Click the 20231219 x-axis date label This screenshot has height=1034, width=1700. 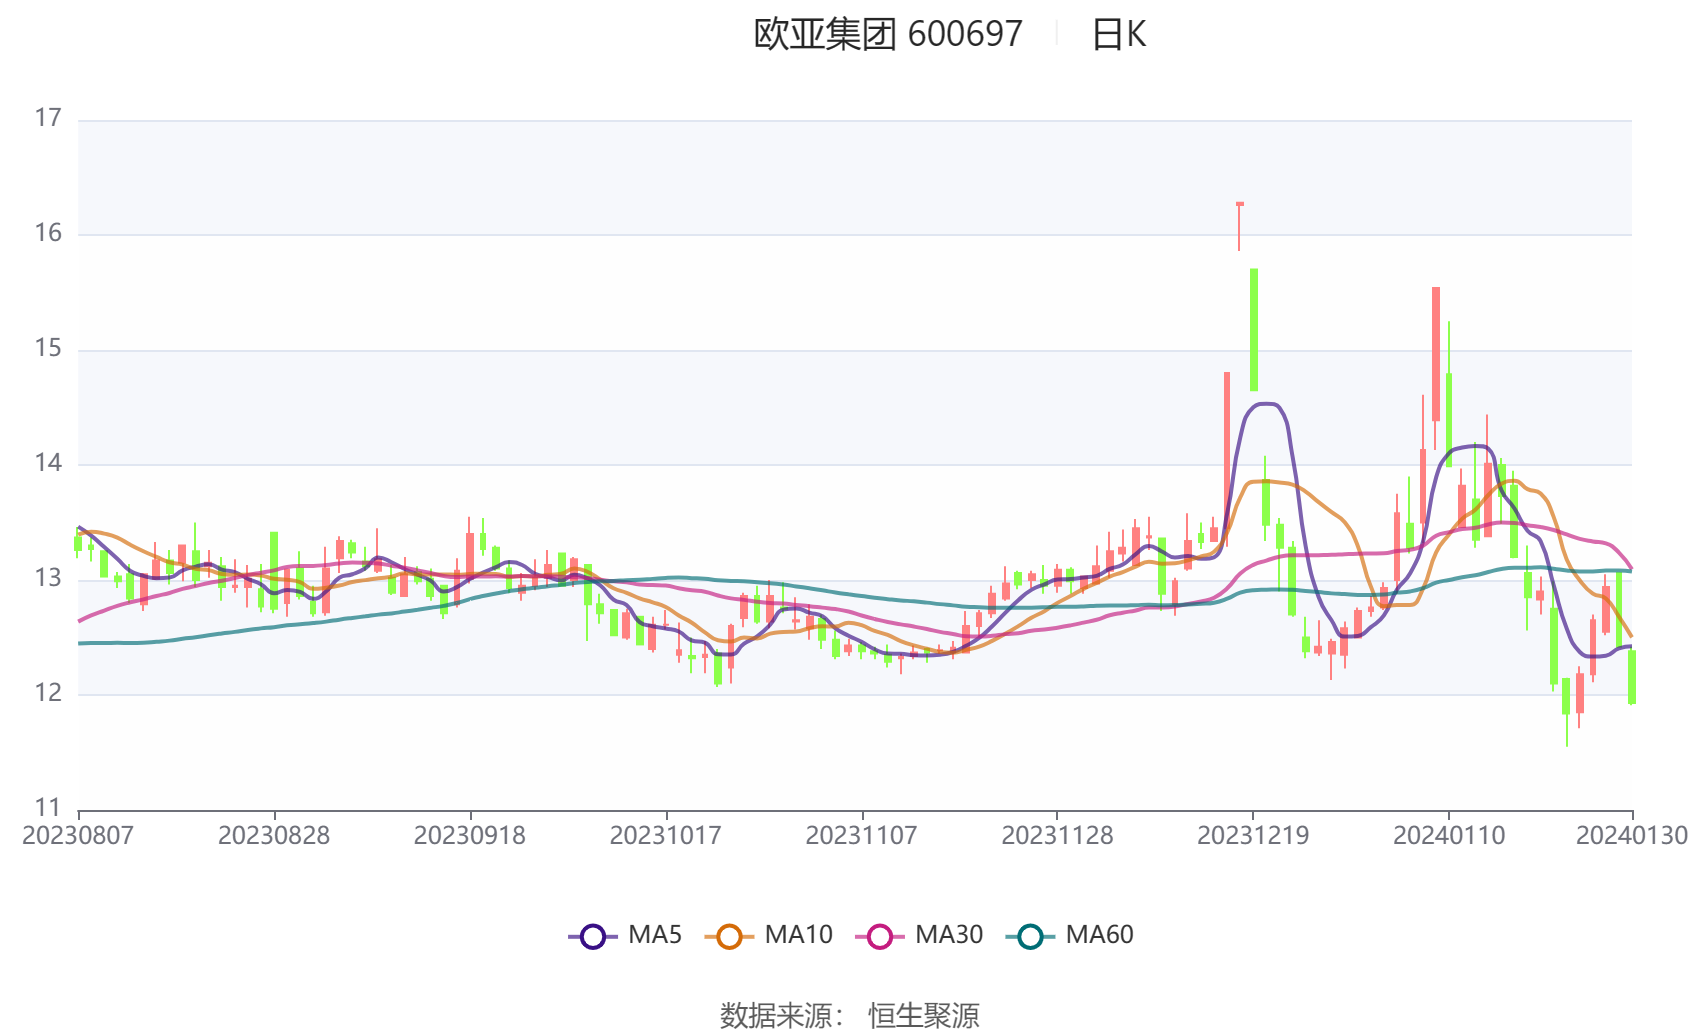tap(1253, 836)
